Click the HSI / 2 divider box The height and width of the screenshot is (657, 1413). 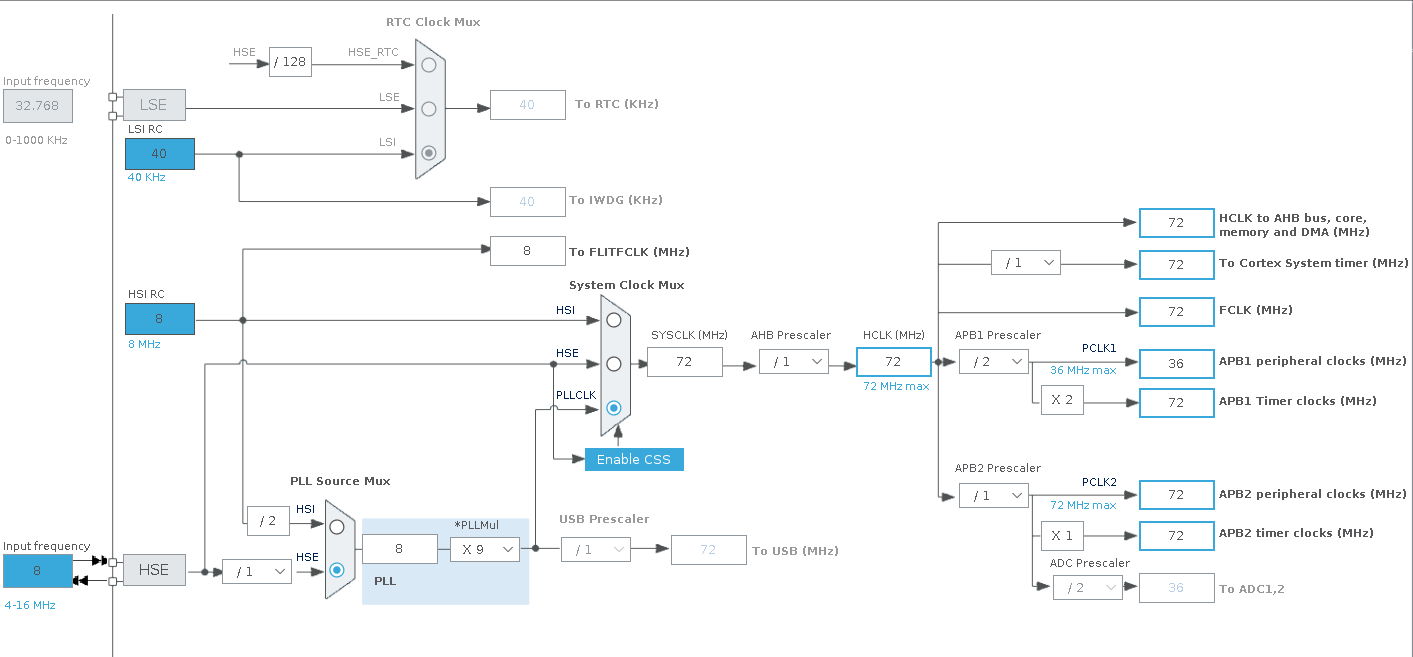[x=268, y=520]
